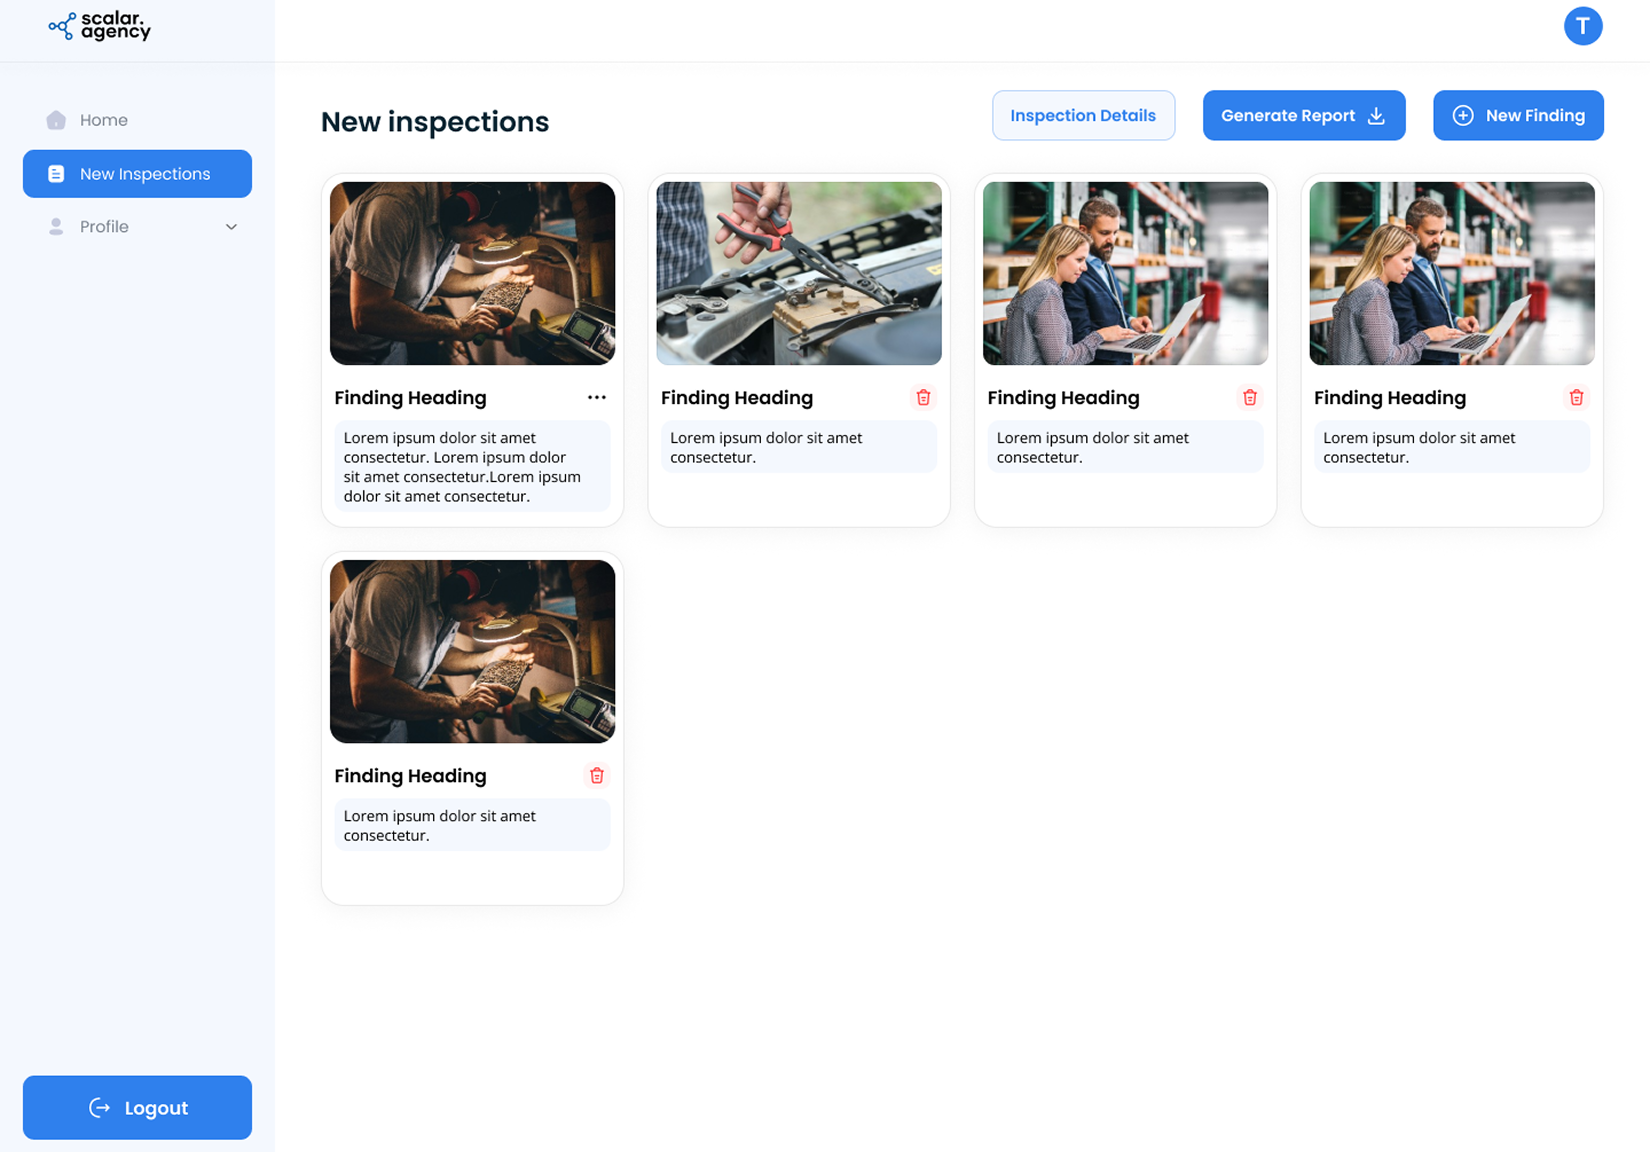Click the Profile person icon
Viewport: 1650px width, 1152px height.
(55, 226)
